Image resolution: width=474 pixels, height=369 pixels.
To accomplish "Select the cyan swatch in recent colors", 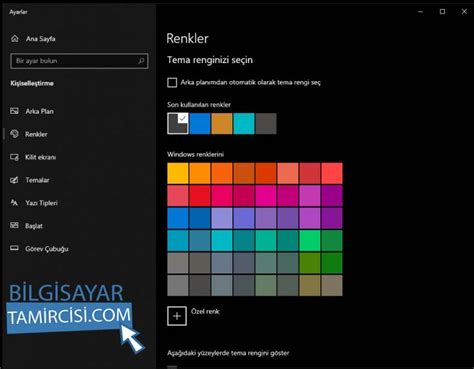I will (244, 123).
